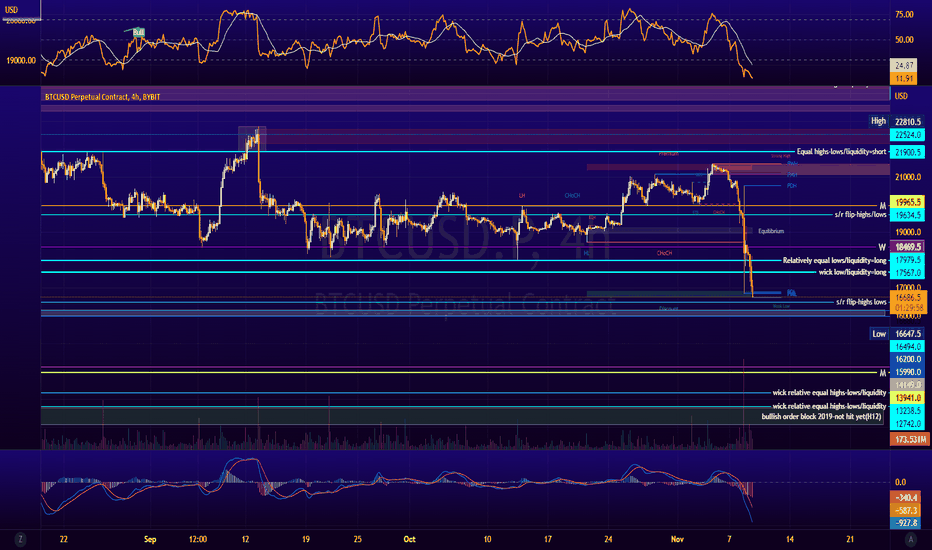Click the Nov label on the time axis
Viewport: 932px width, 550px height.
point(677,539)
